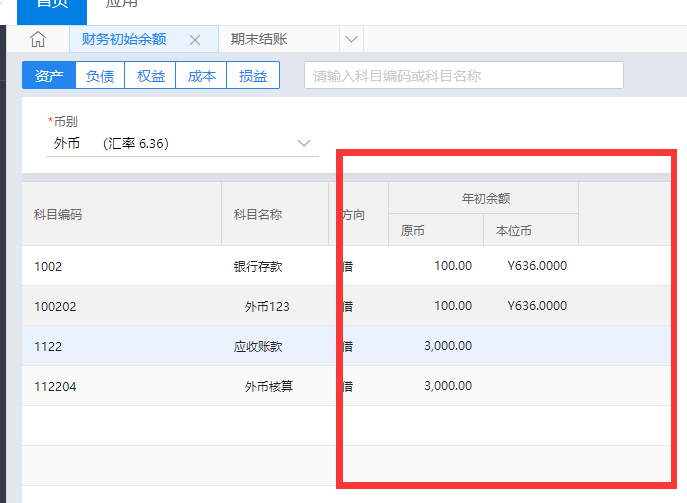Image resolution: width=687 pixels, height=503 pixels.
Task: Select the 损益 category button
Action: point(253,76)
